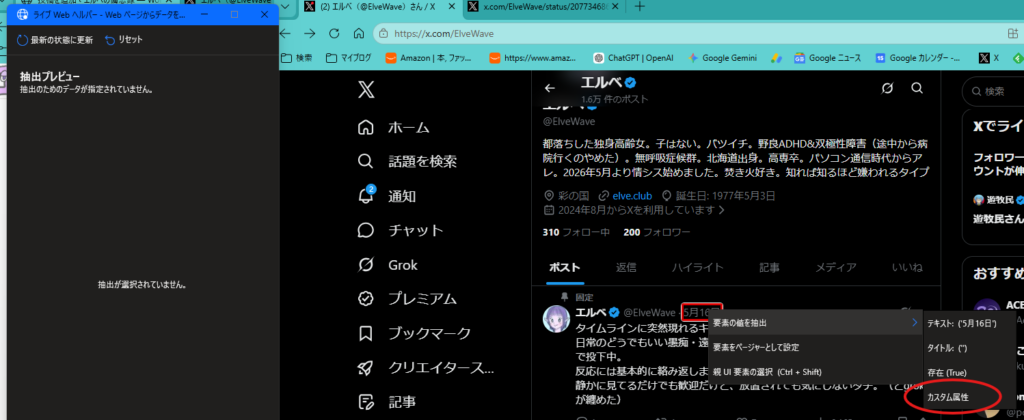Open the elve.club profile link

632,196
